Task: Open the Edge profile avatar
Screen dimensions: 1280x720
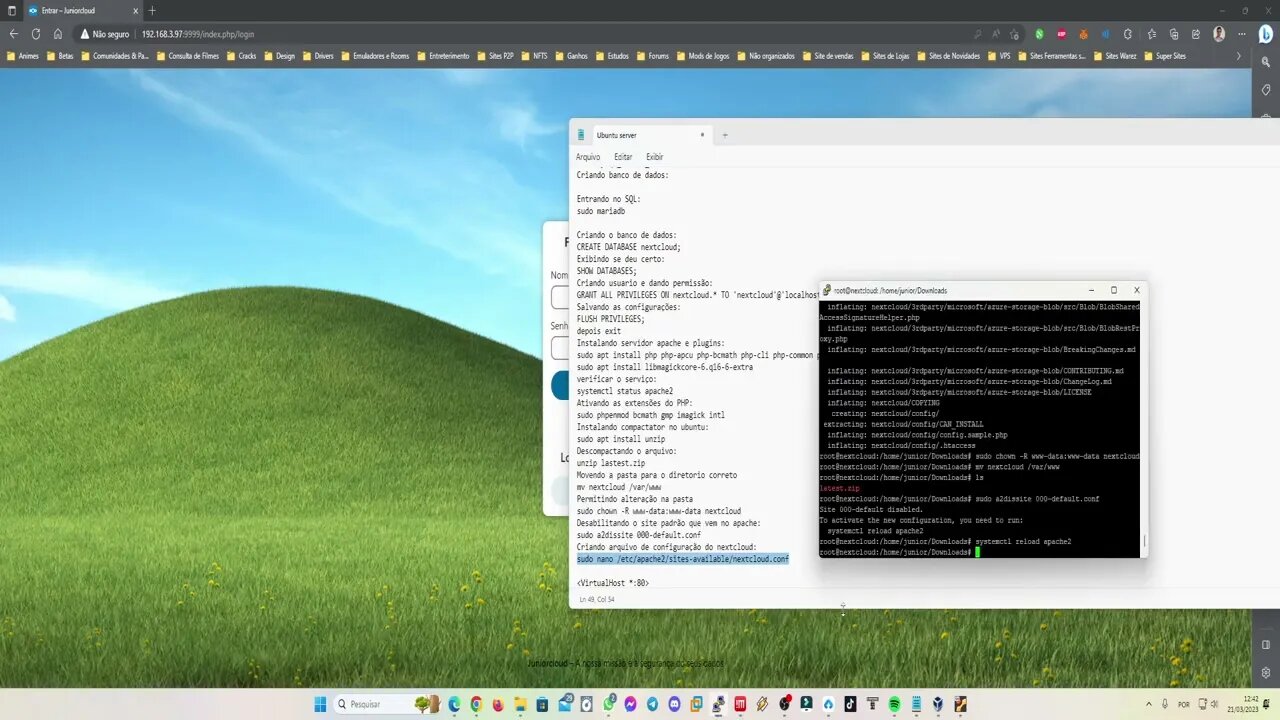Action: 1219,33
